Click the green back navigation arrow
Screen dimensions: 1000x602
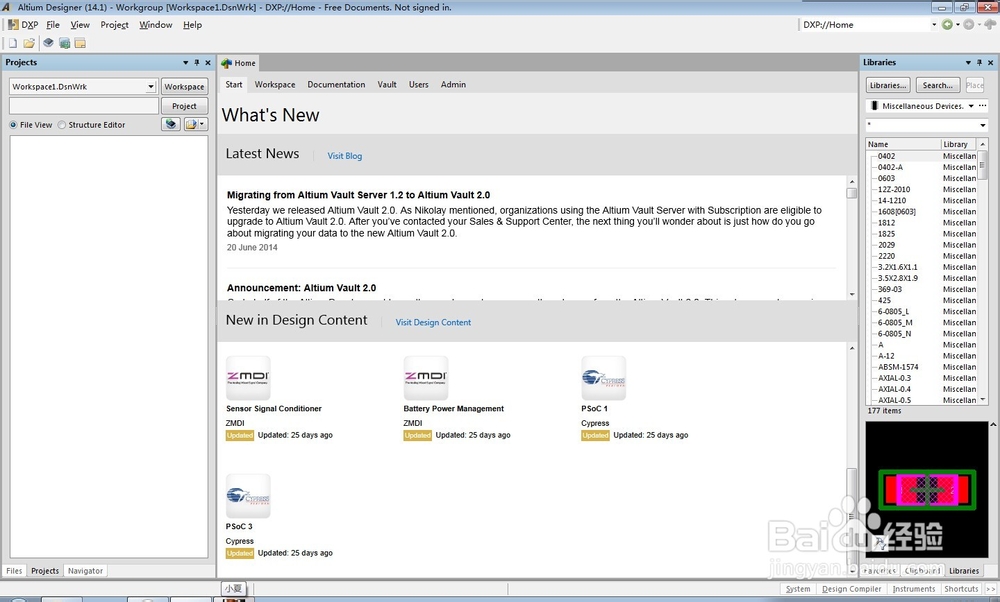[947, 25]
